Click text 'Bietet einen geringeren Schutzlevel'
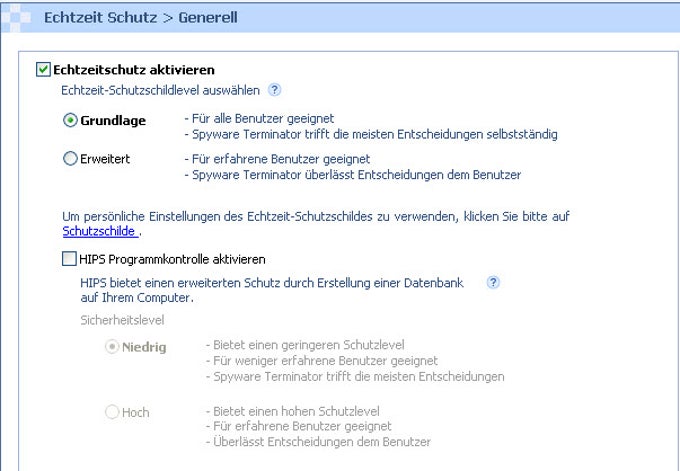This screenshot has height=471, width=680. point(309,345)
